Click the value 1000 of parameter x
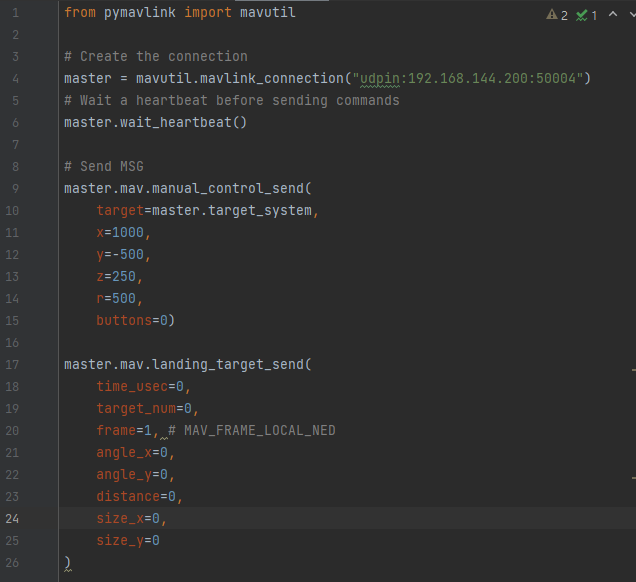Image resolution: width=636 pixels, height=582 pixels. coord(128,232)
